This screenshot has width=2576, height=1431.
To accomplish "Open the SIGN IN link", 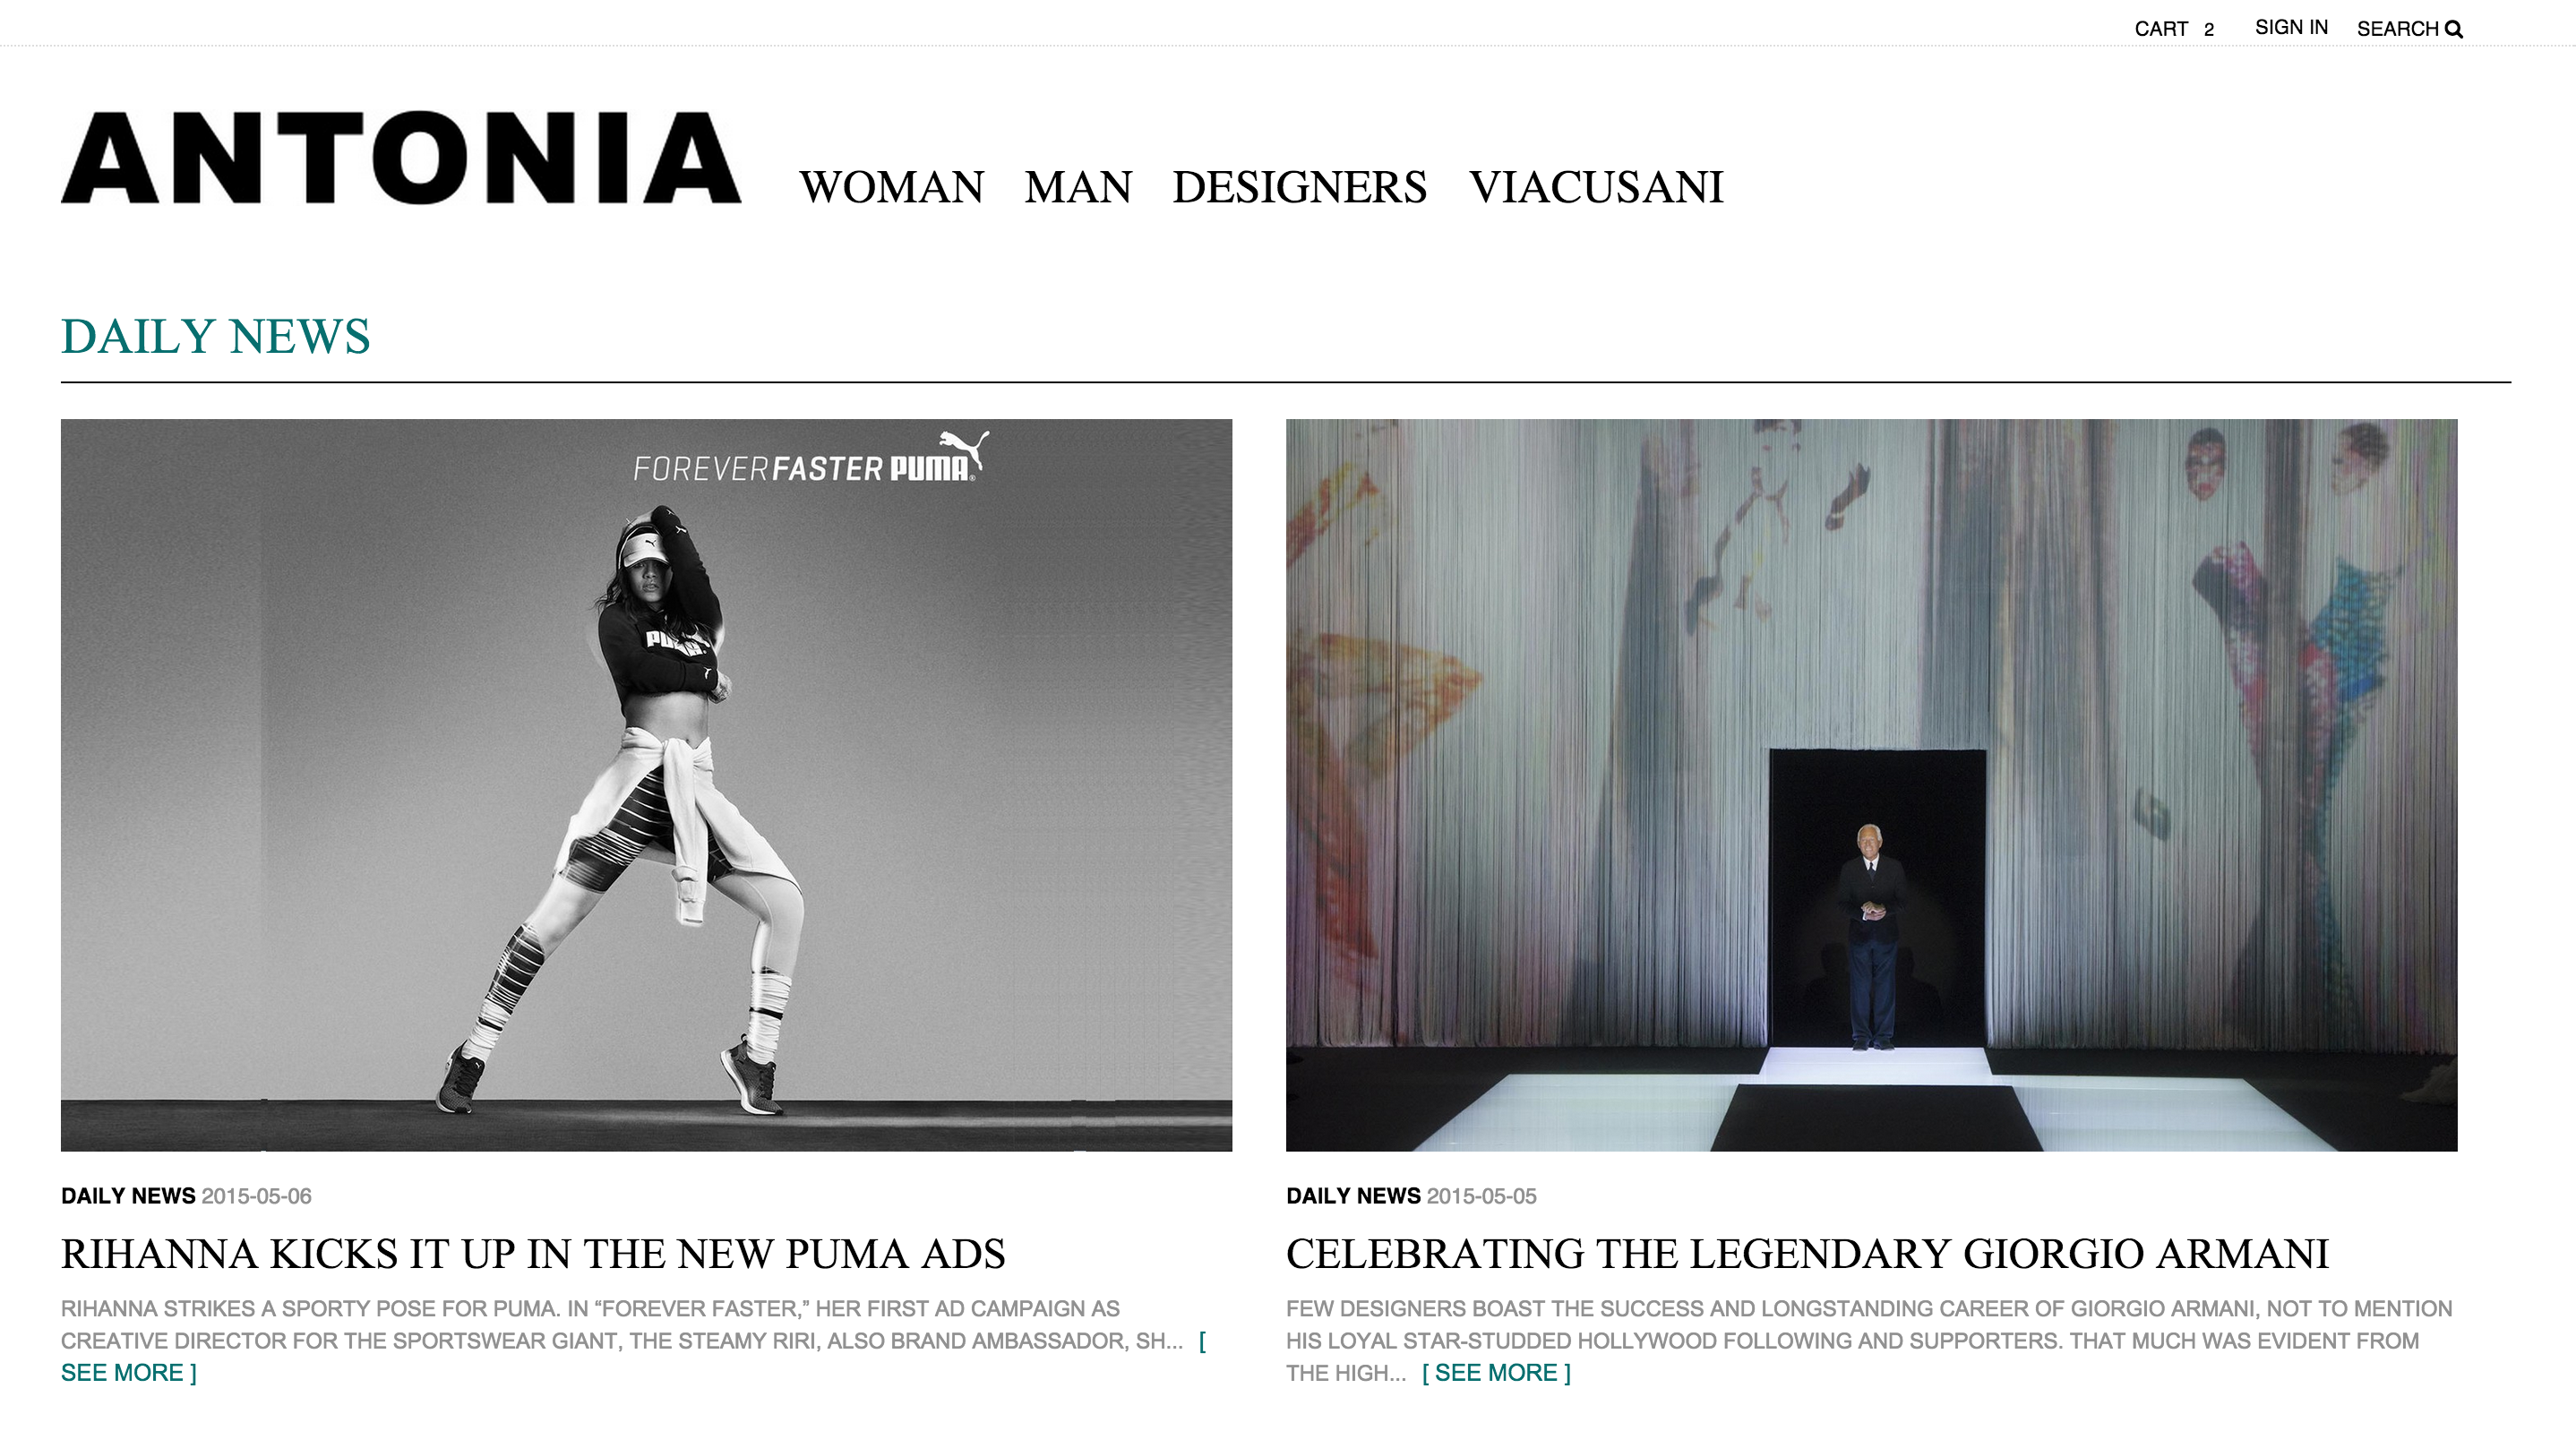I will tap(2291, 27).
